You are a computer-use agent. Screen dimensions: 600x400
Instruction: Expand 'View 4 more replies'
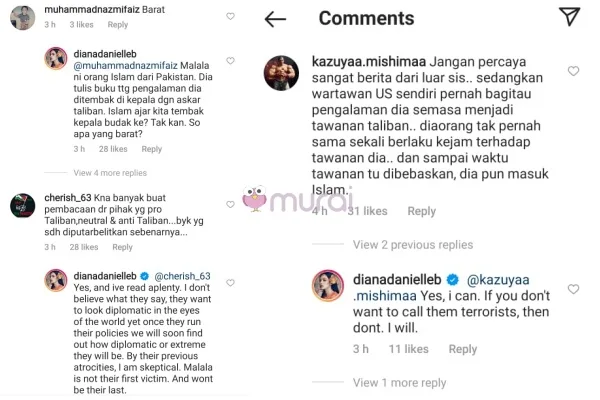pos(110,173)
